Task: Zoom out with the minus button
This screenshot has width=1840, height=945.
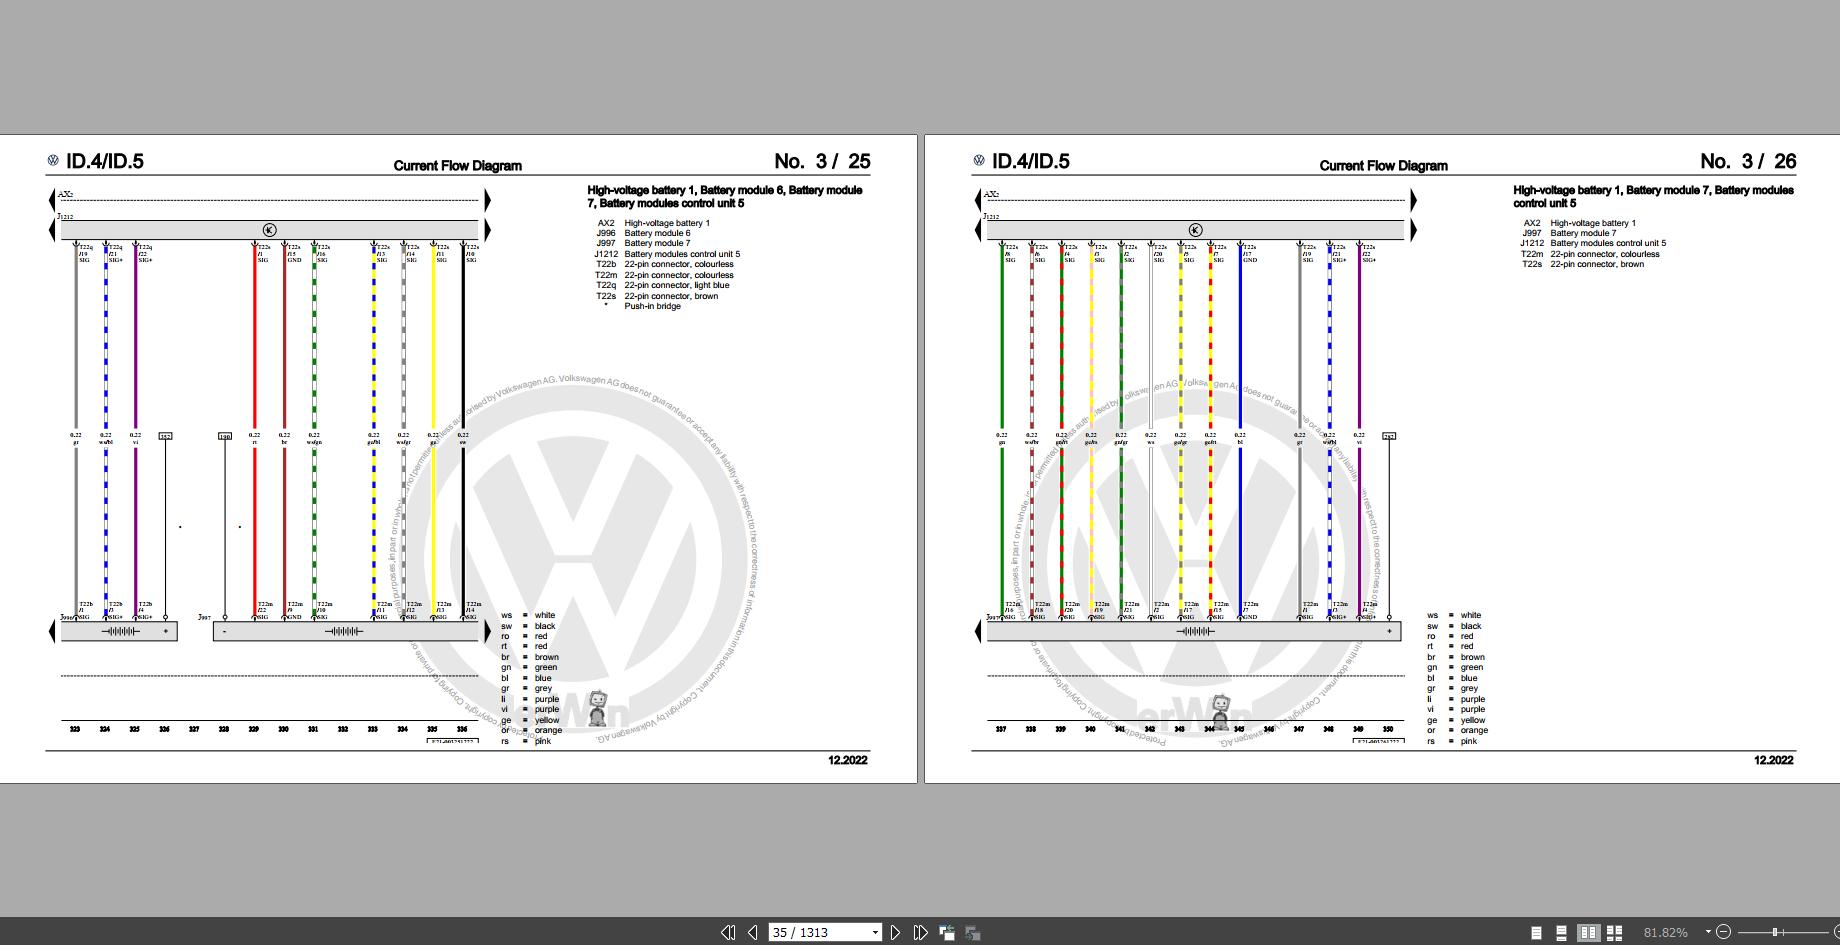Action: pyautogui.click(x=1723, y=932)
